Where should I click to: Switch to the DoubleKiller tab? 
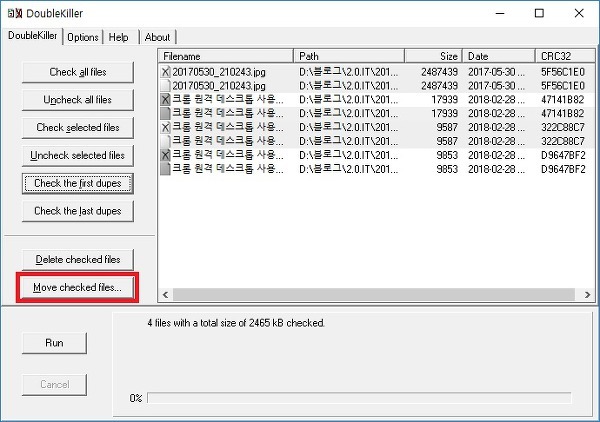(x=33, y=36)
